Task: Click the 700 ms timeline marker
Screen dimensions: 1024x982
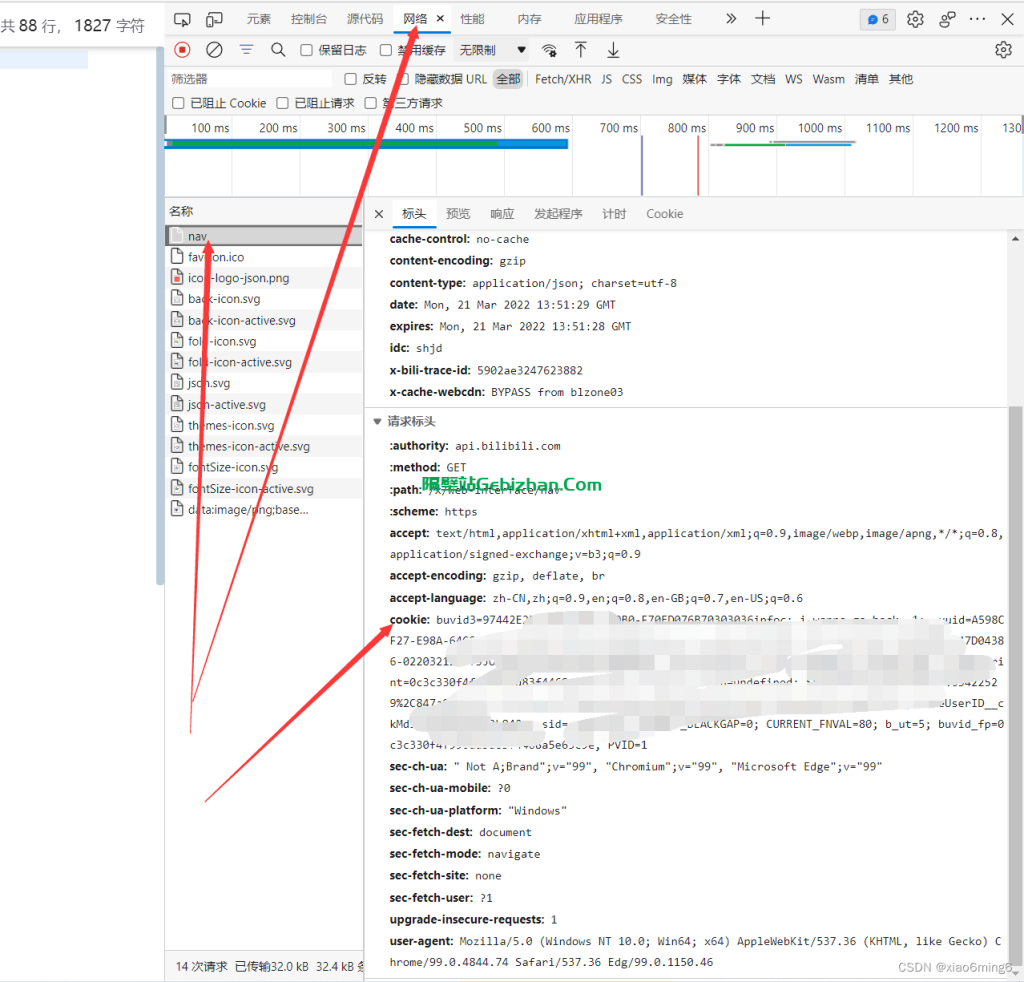Action: tap(618, 128)
